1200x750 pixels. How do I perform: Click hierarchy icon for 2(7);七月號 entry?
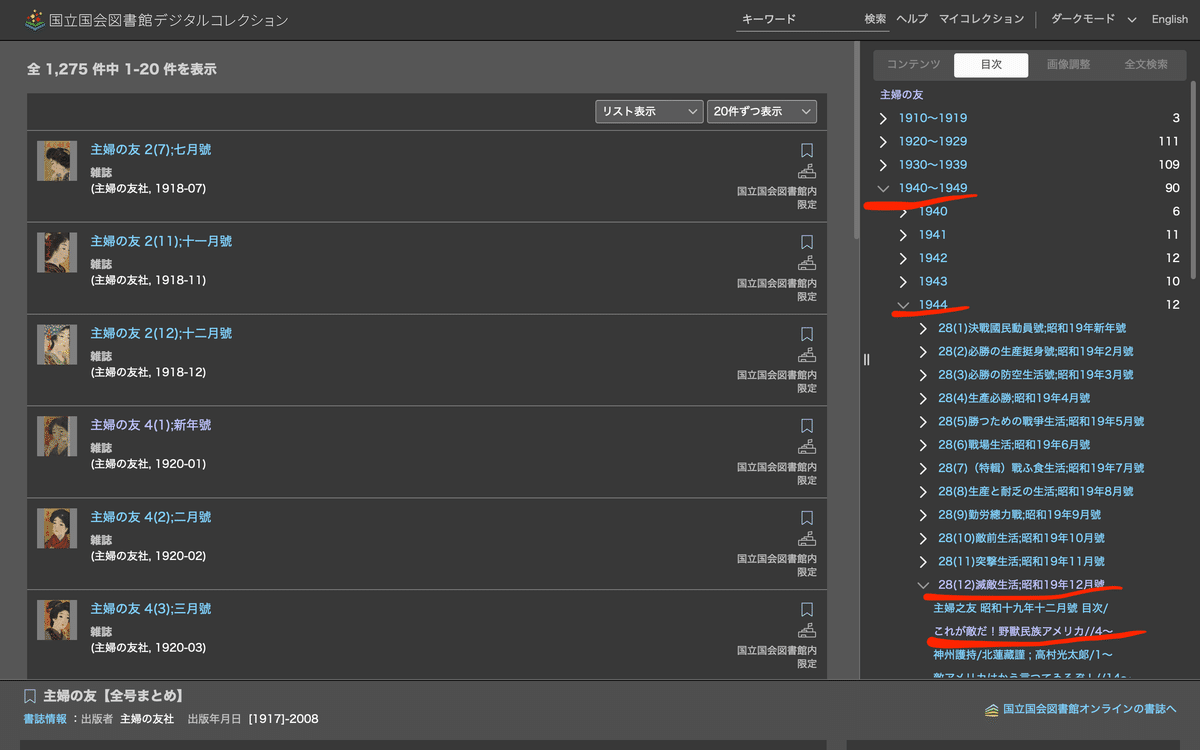click(807, 172)
